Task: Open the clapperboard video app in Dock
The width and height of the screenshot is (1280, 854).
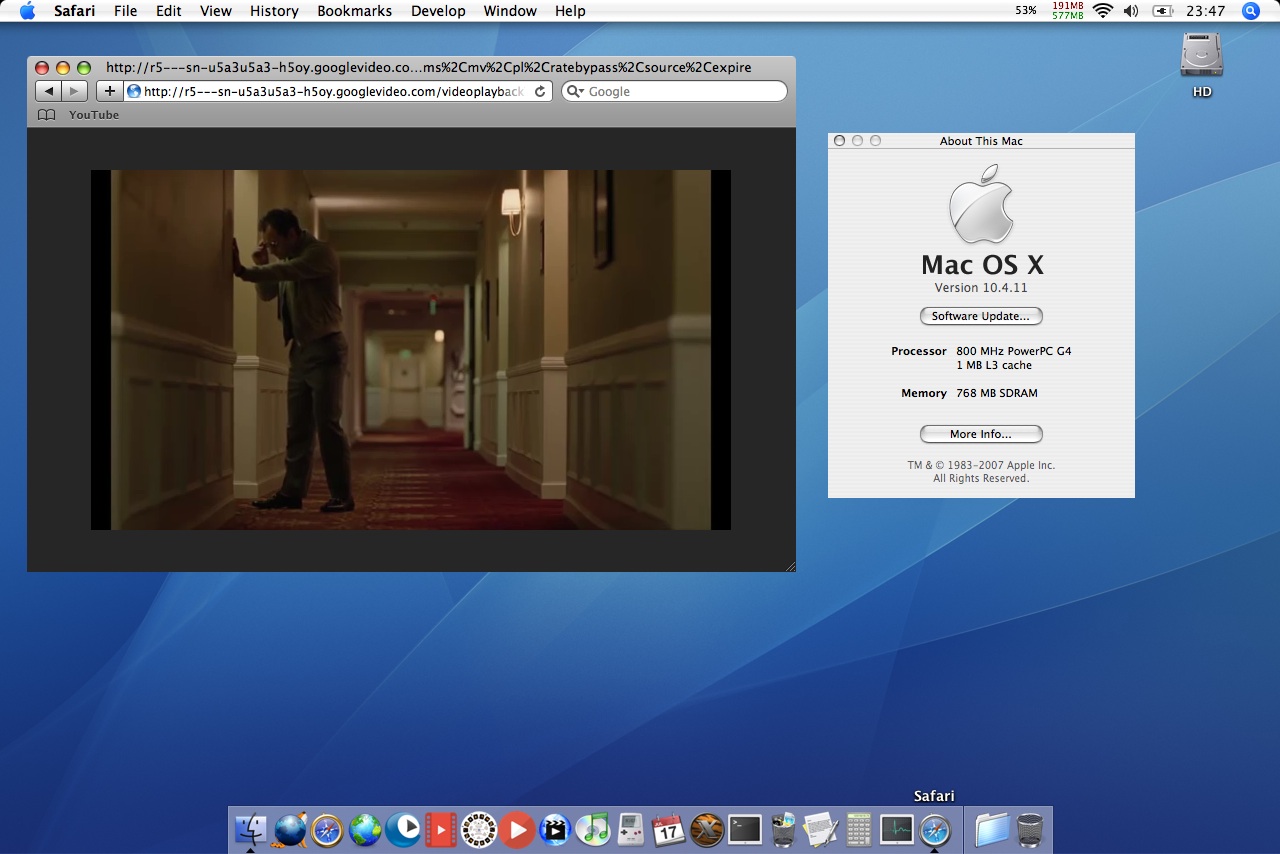Action: [x=555, y=829]
